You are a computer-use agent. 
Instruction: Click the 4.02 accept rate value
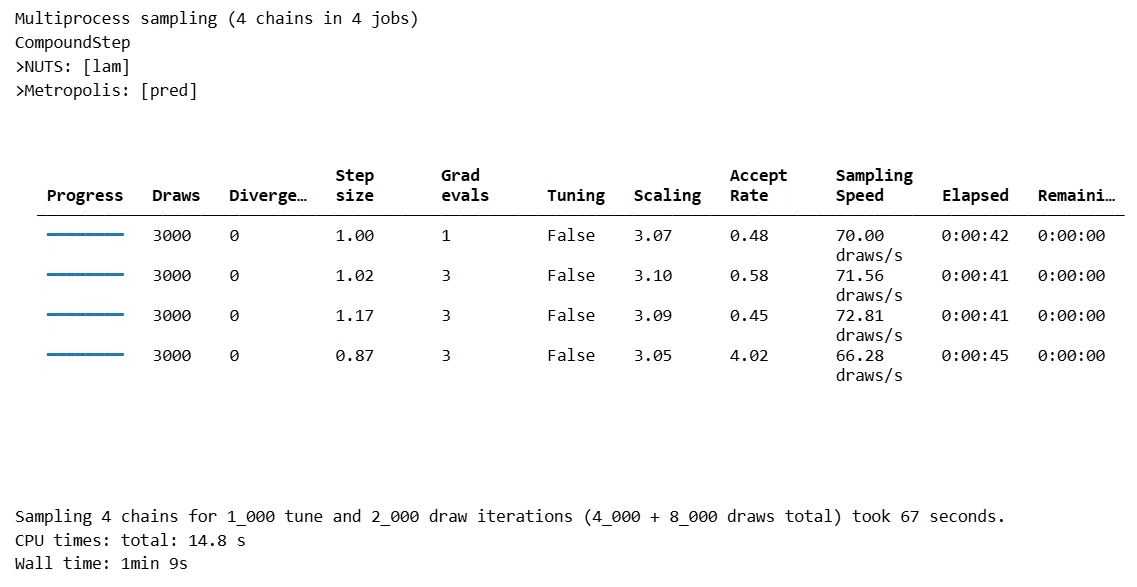[x=749, y=355]
